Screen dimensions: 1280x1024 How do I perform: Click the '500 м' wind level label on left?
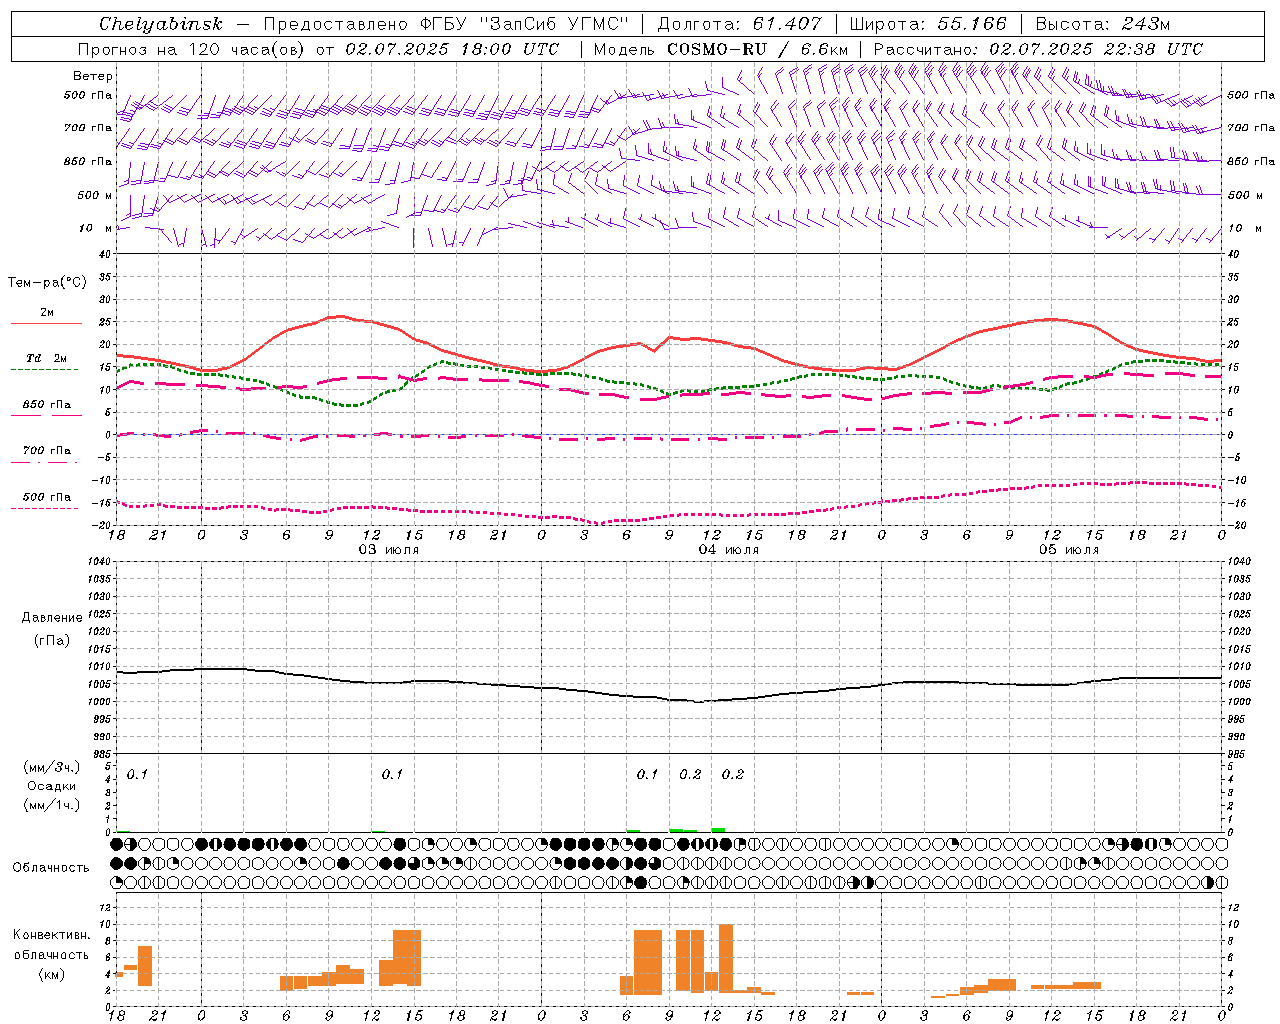click(x=96, y=195)
